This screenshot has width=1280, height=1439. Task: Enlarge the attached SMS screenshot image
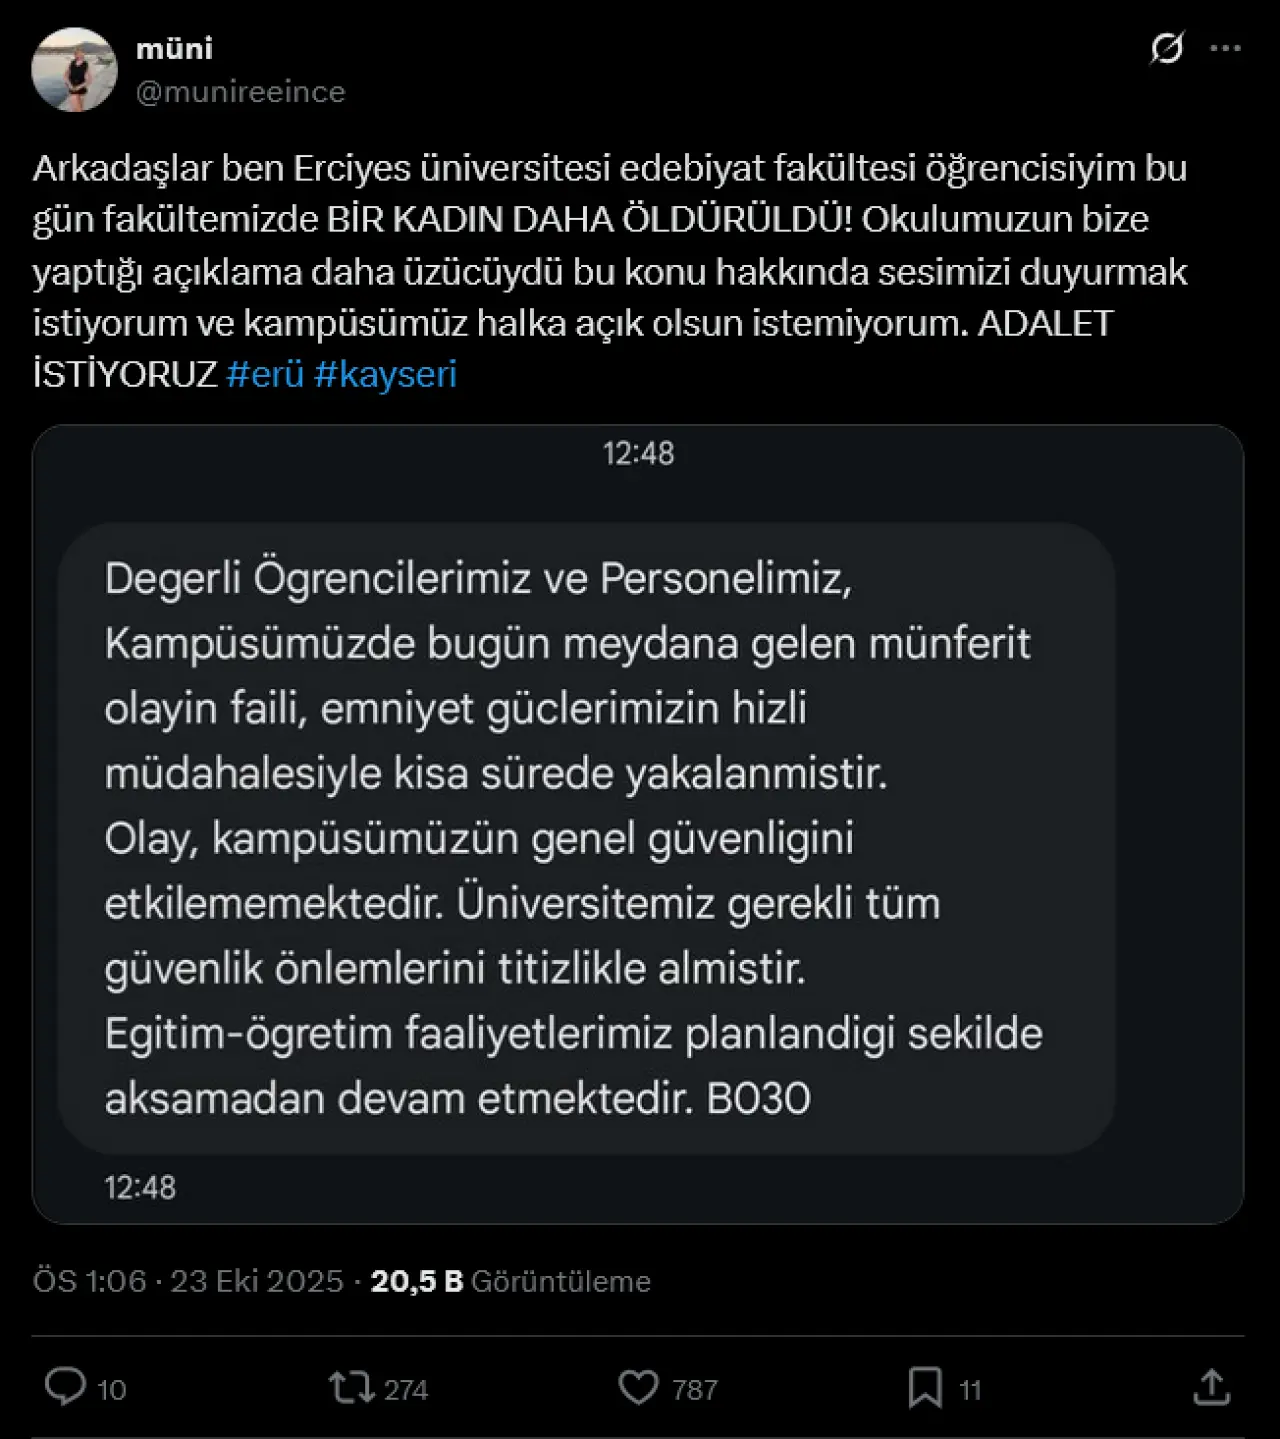coord(638,823)
